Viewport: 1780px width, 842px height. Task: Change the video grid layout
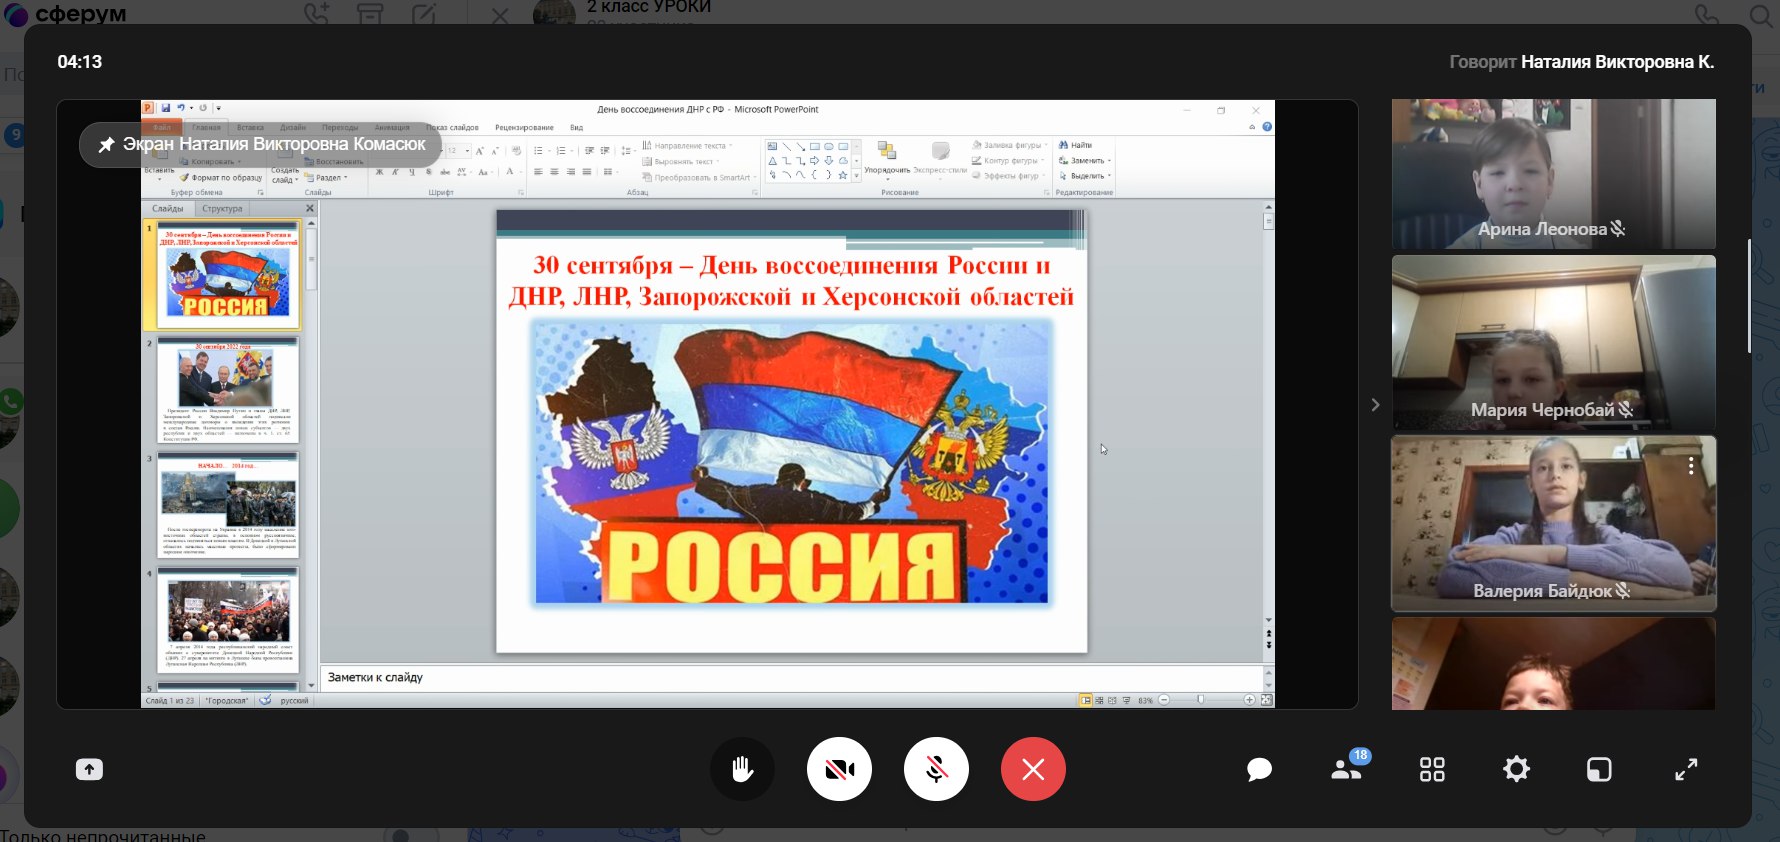tap(1432, 769)
